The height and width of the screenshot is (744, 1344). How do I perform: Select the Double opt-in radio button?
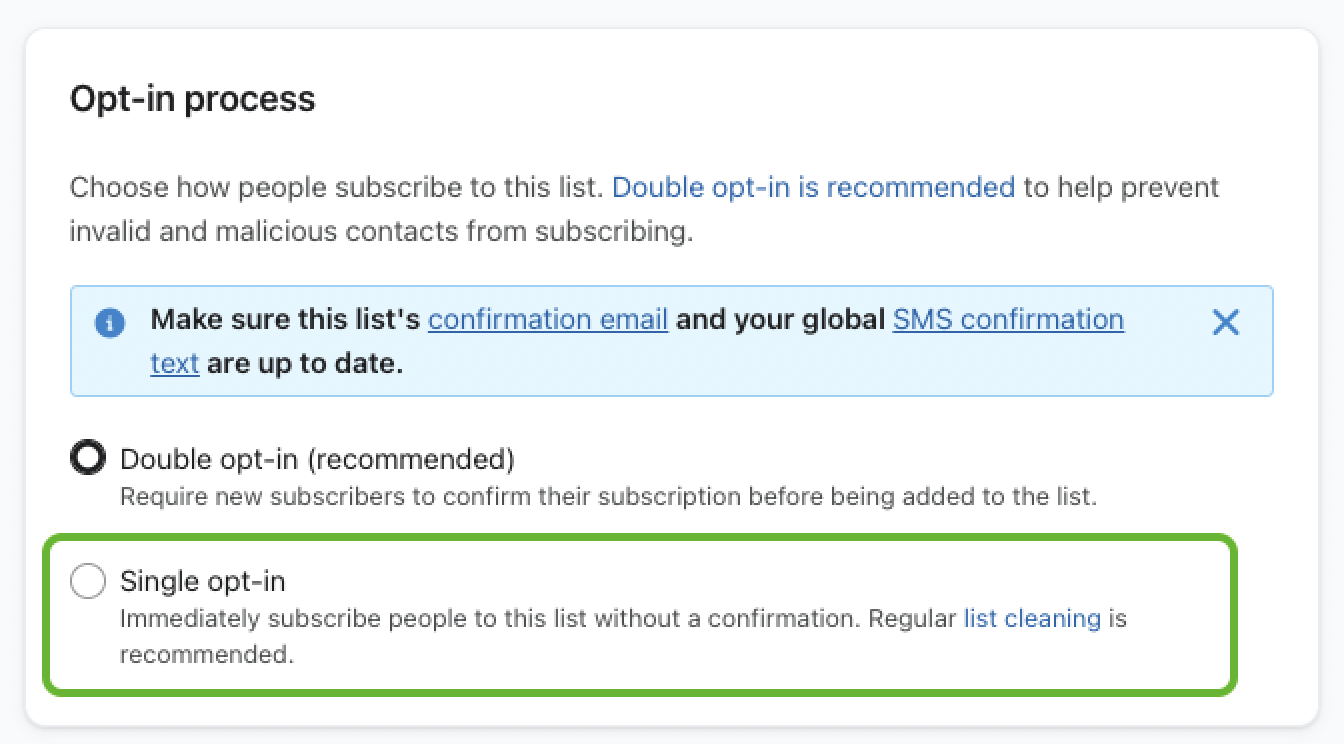point(88,459)
